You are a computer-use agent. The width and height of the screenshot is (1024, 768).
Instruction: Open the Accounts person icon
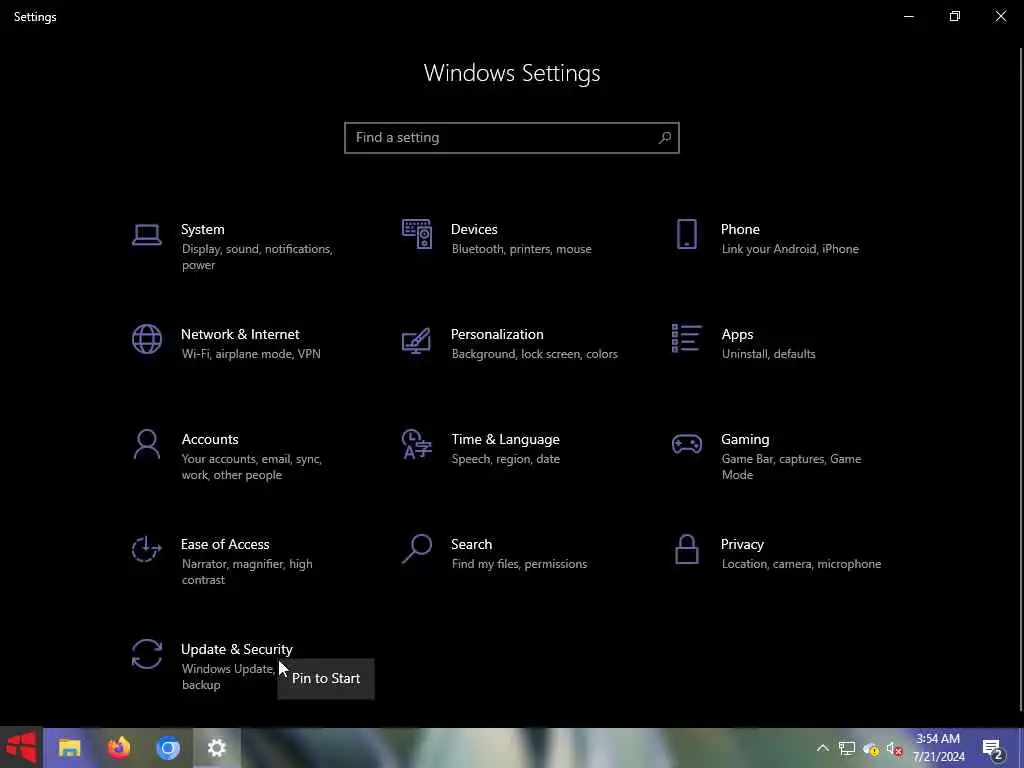[146, 444]
